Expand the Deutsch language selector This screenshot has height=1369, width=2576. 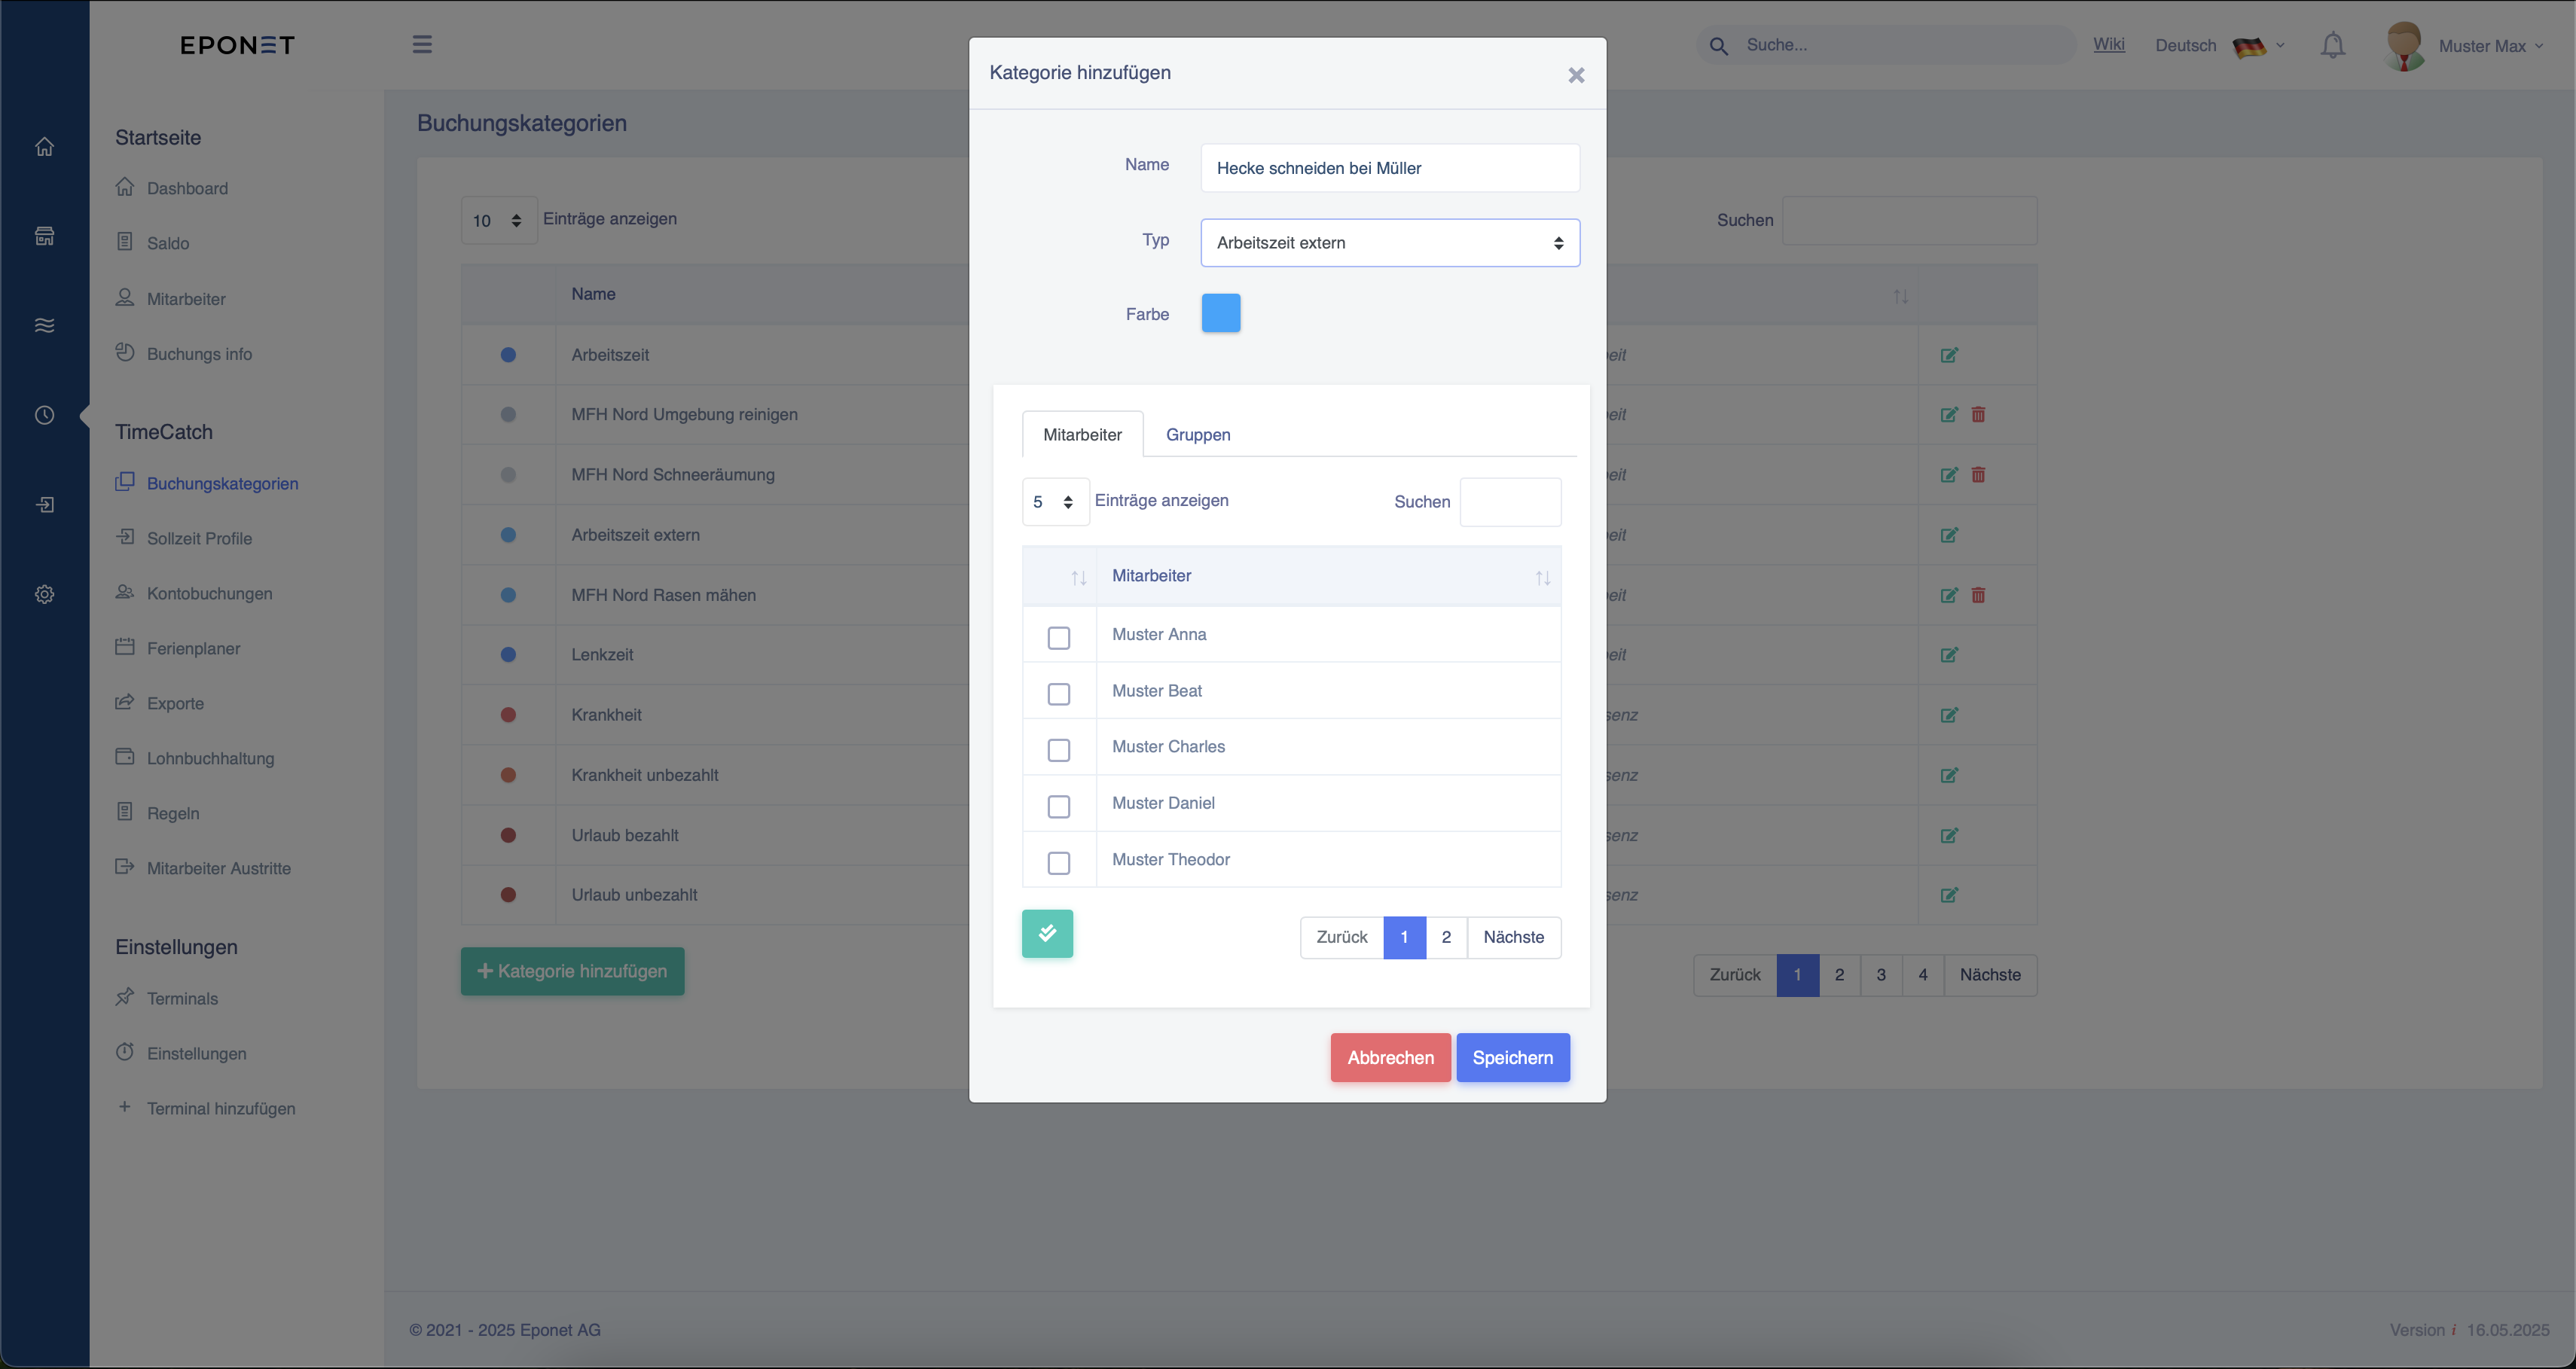click(2219, 45)
